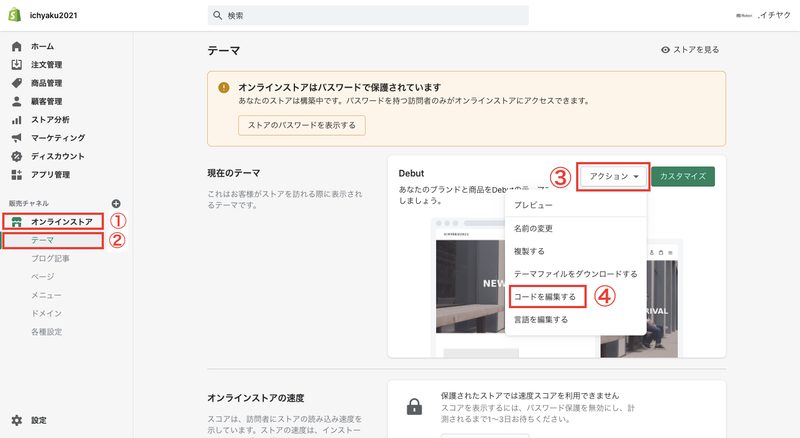Click the Debut theme desktop preview thumbnail
The image size is (800, 438).
click(x=469, y=287)
